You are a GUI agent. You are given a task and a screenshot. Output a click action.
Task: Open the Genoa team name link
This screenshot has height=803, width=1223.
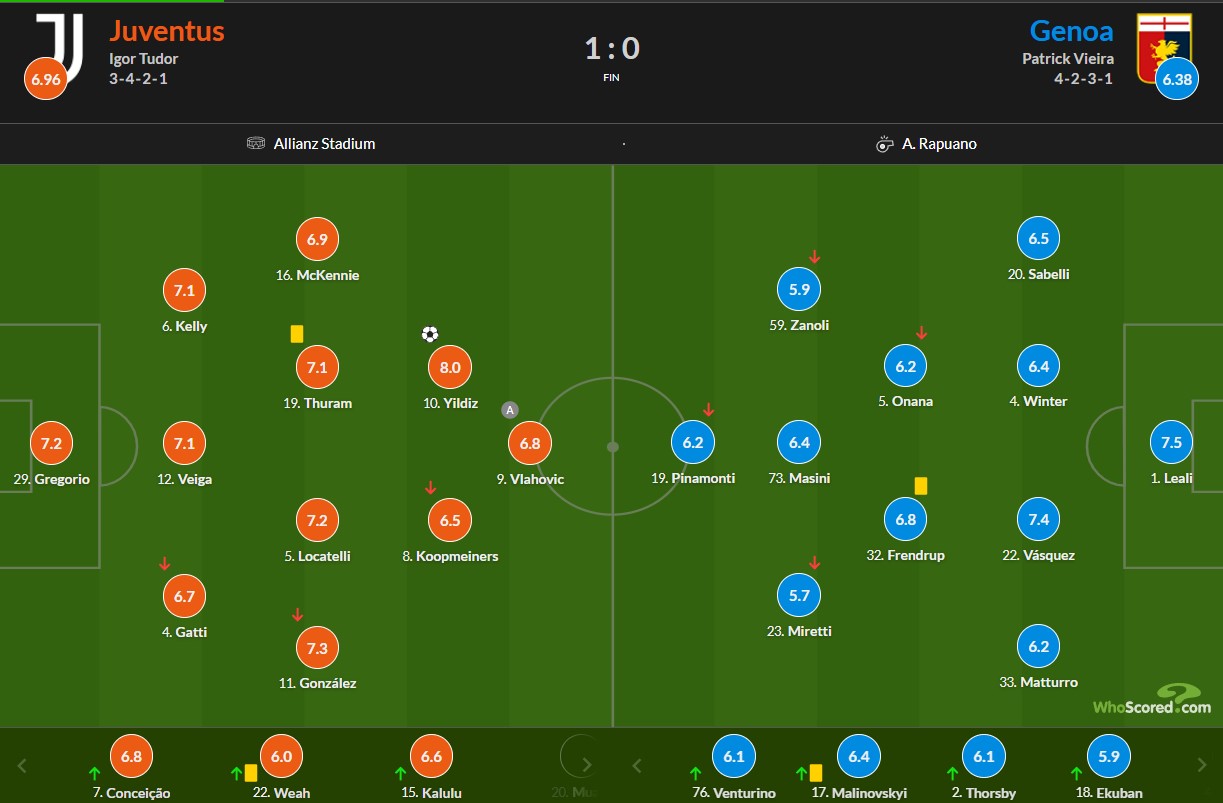click(1071, 31)
